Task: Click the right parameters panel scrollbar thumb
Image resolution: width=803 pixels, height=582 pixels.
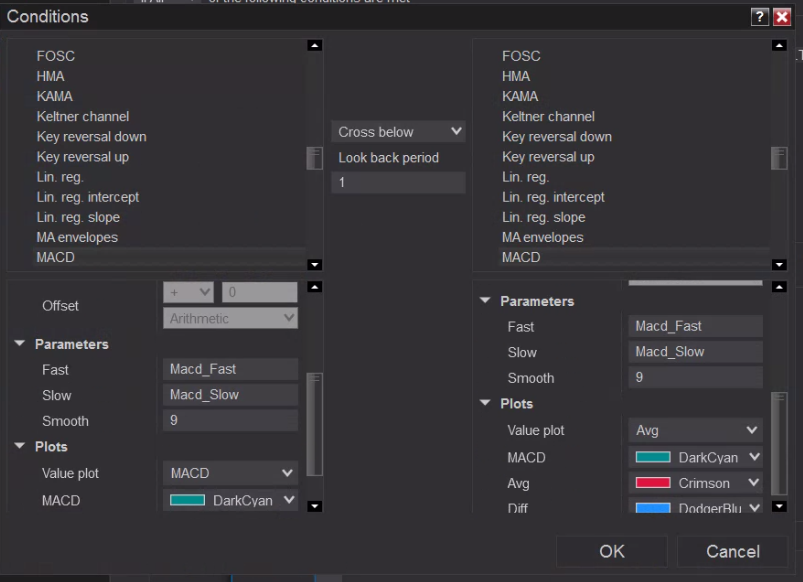Action: [779, 444]
